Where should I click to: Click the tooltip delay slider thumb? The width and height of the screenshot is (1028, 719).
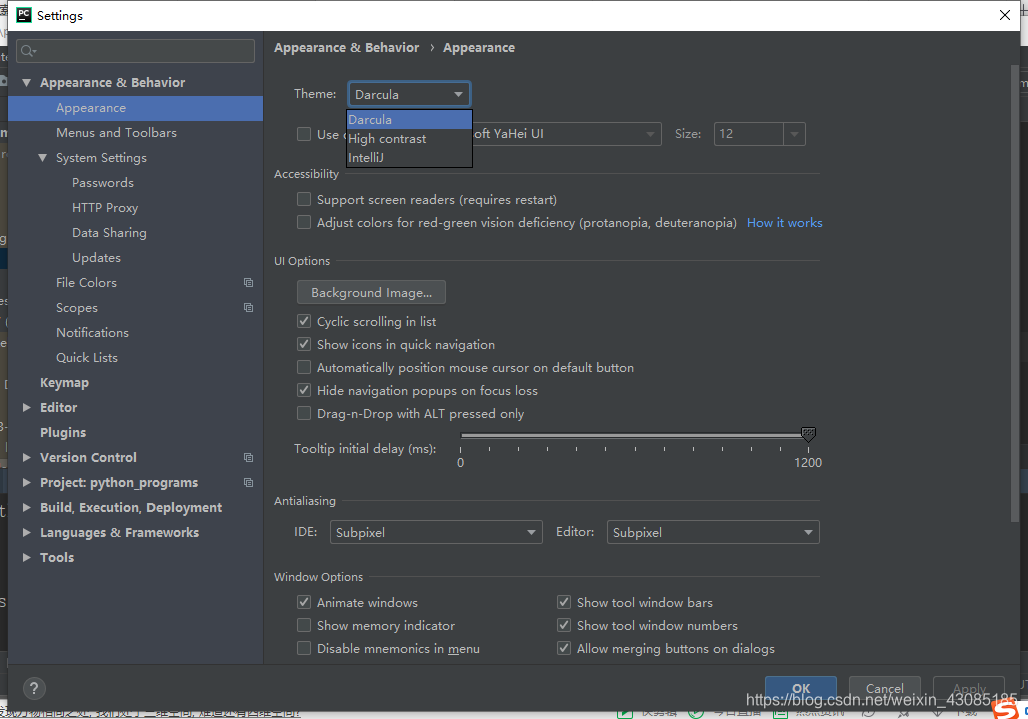click(808, 434)
